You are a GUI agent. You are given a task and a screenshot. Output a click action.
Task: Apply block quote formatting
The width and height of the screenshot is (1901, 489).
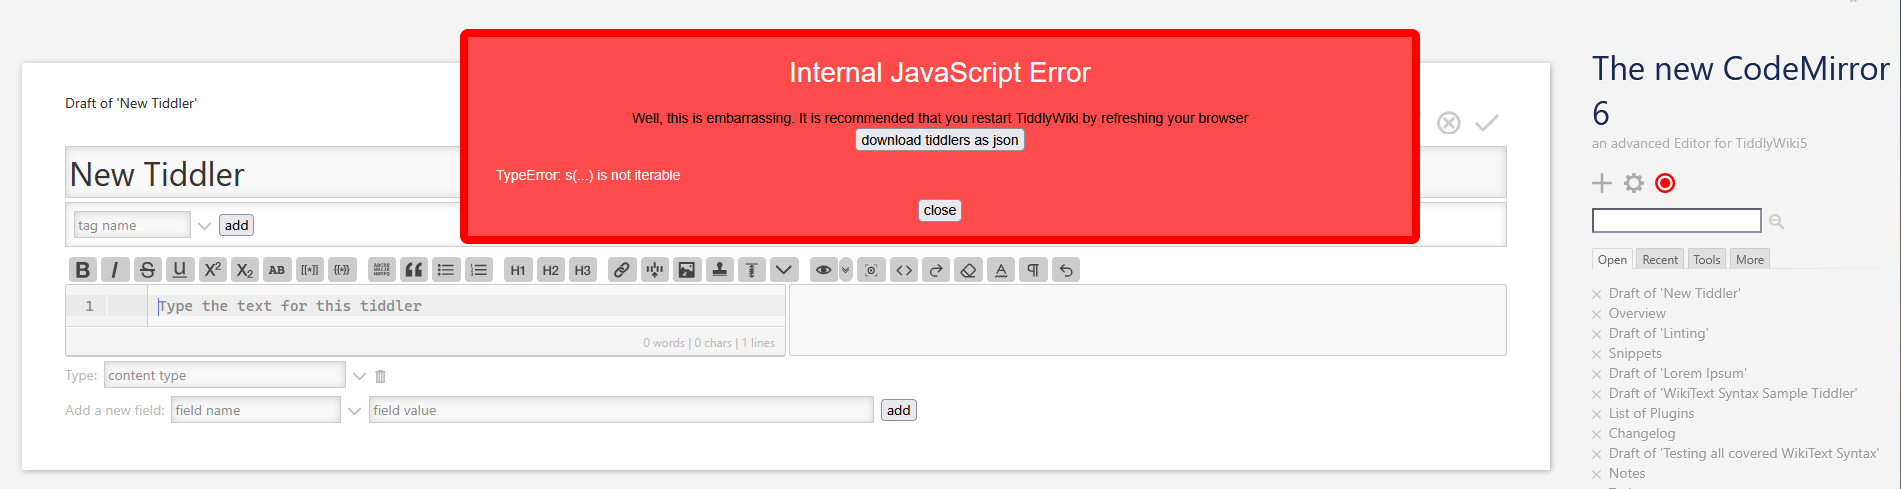pyautogui.click(x=413, y=270)
